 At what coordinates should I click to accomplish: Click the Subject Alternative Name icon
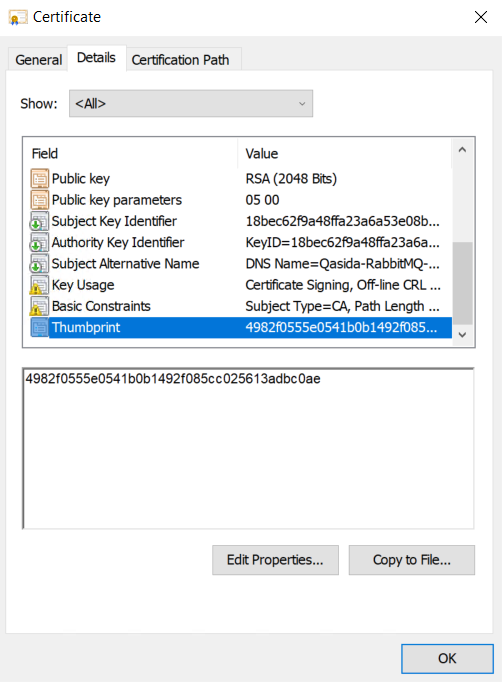click(39, 264)
